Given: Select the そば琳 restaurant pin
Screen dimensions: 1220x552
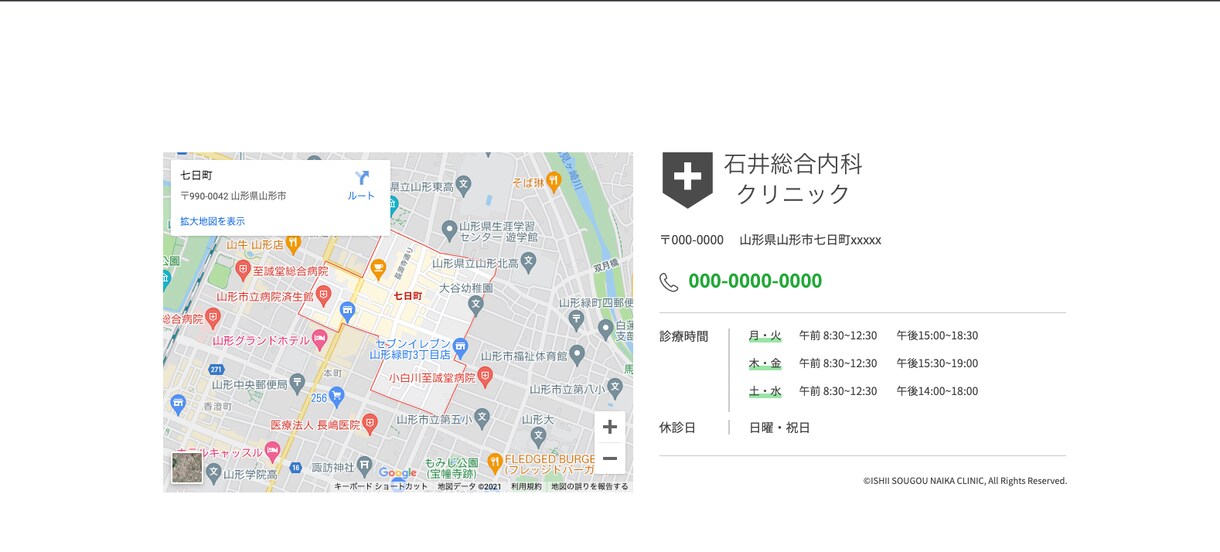Looking at the screenshot, I should [x=553, y=182].
